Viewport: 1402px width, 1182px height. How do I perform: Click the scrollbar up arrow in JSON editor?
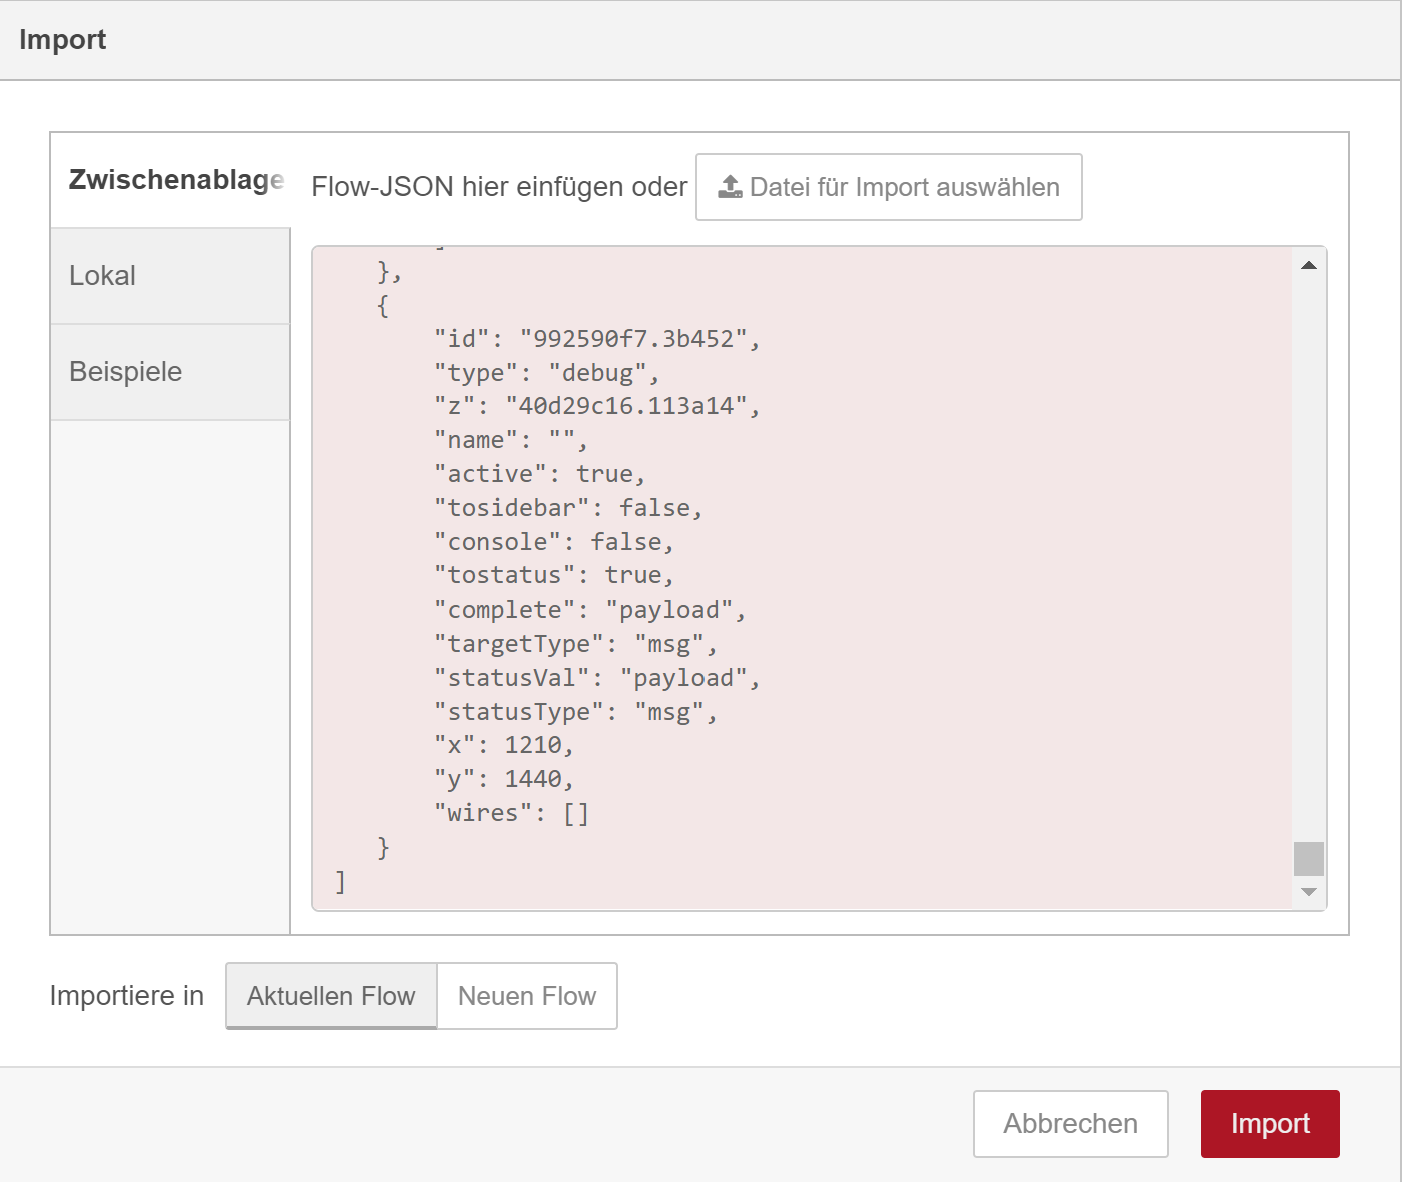(1309, 265)
